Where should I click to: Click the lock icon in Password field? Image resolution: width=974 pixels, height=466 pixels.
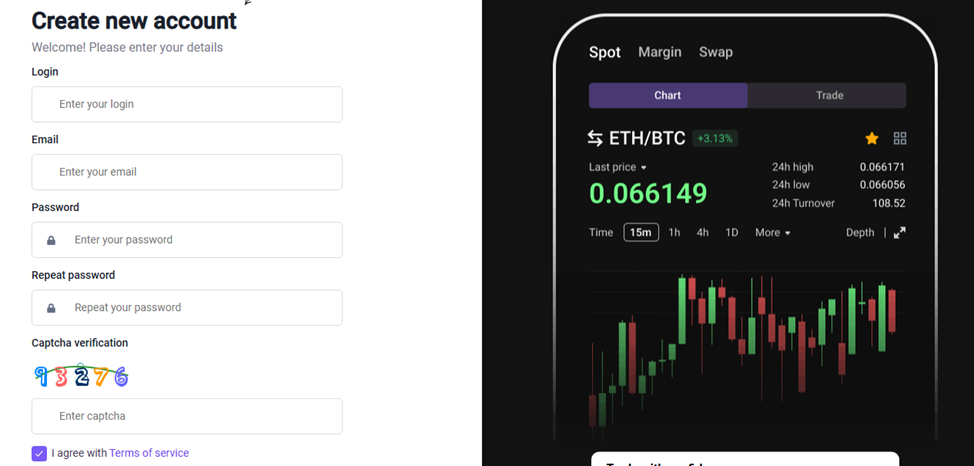(51, 240)
